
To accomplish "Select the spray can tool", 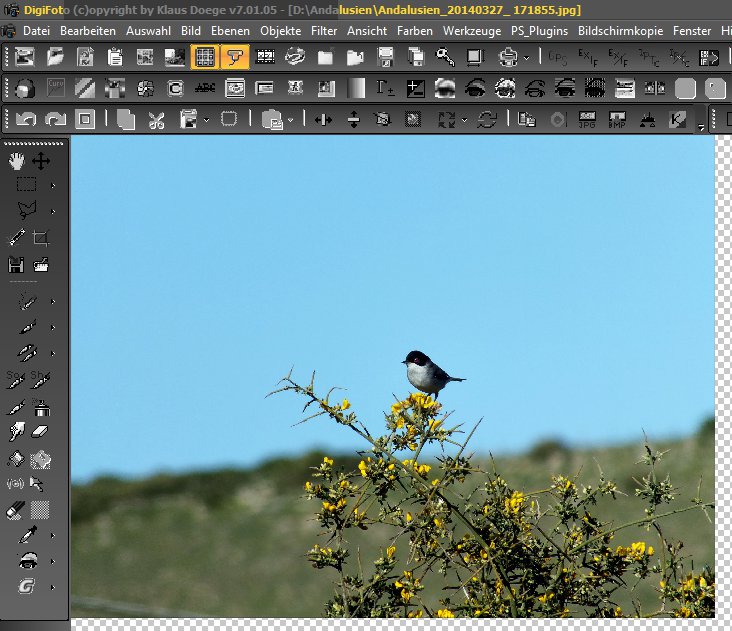I will click(41, 407).
